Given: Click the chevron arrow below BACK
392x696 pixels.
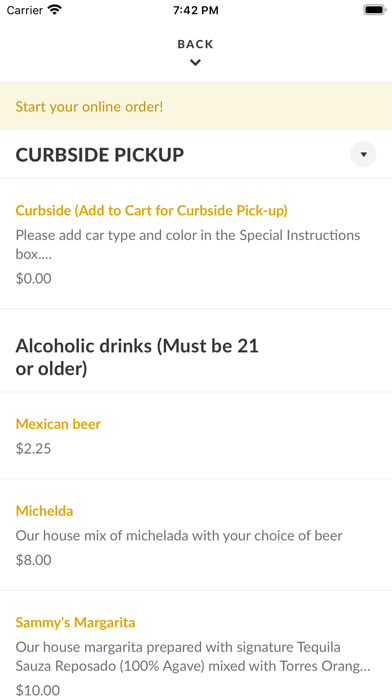Looking at the screenshot, I should [x=195, y=63].
